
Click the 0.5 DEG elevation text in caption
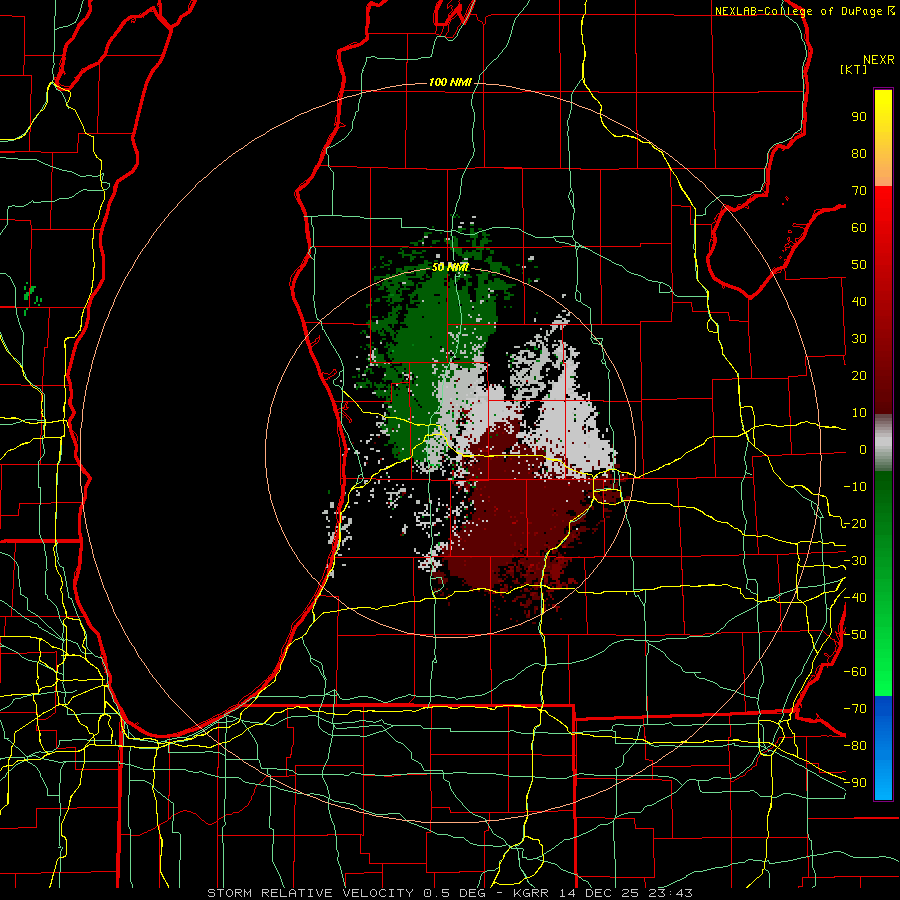[454, 893]
